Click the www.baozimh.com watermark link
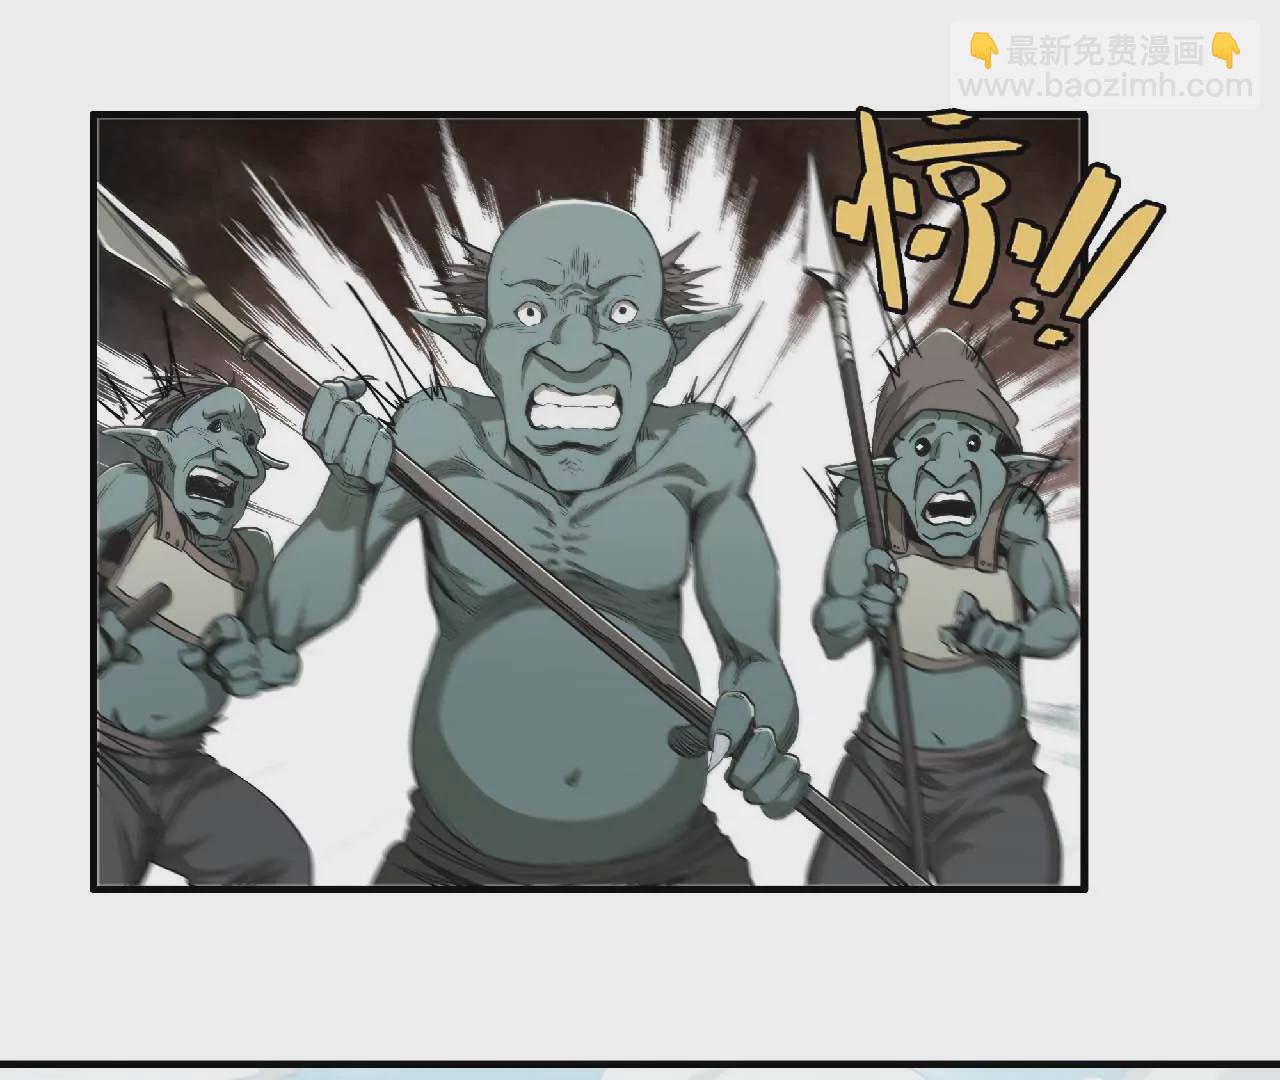Screen dimensions: 1280x1080 pos(1105,86)
